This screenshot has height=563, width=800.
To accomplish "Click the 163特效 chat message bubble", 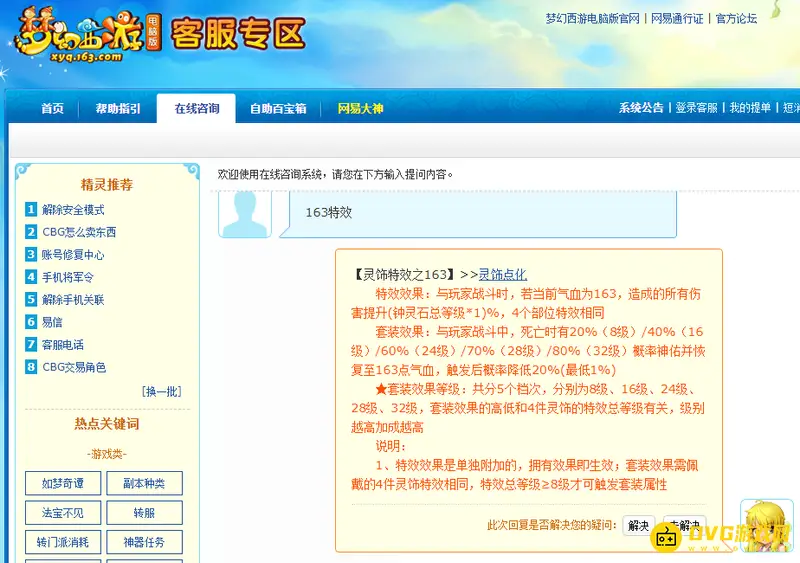I will coord(478,214).
